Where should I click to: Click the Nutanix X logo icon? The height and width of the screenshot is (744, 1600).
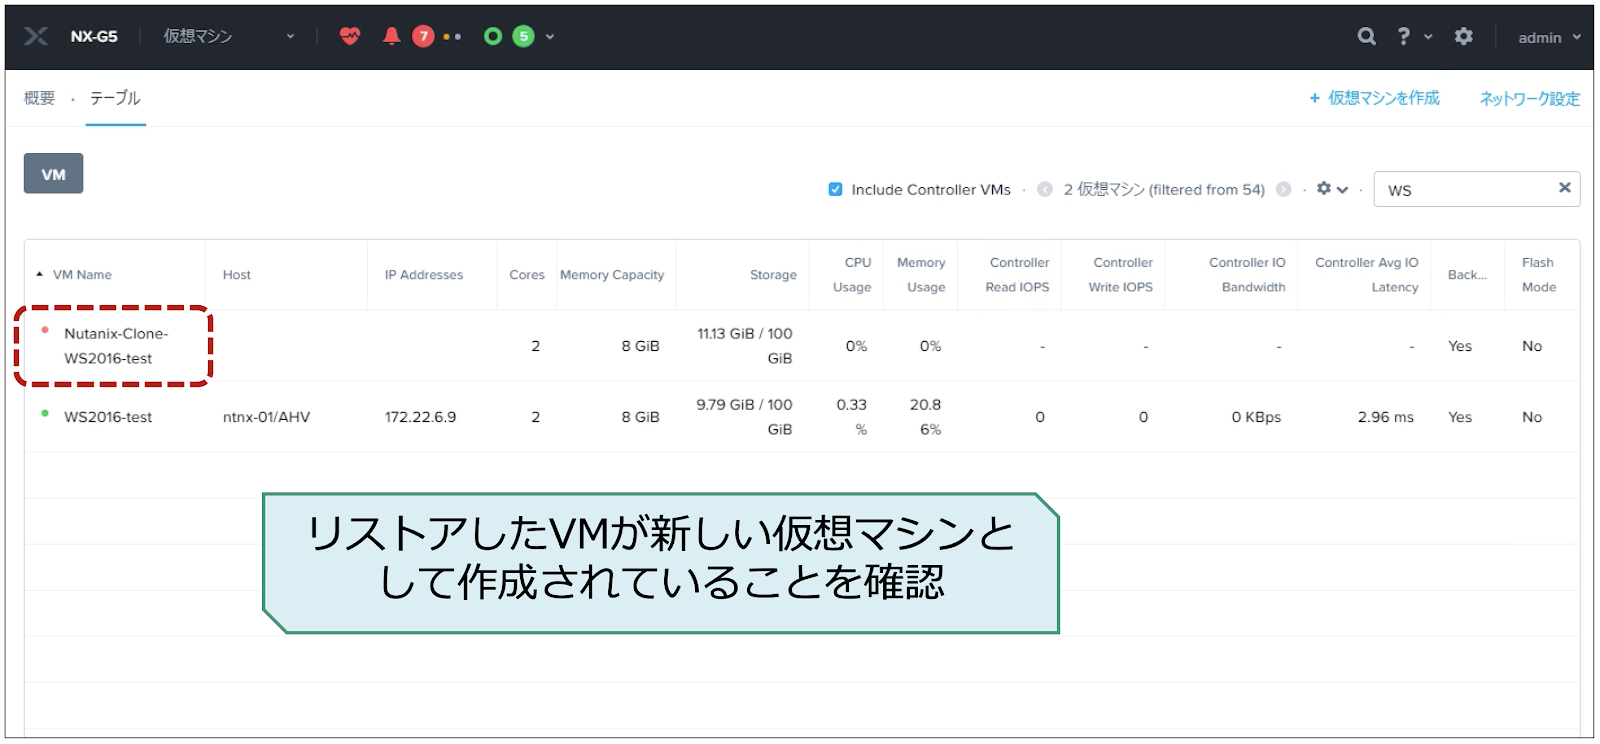coord(36,36)
